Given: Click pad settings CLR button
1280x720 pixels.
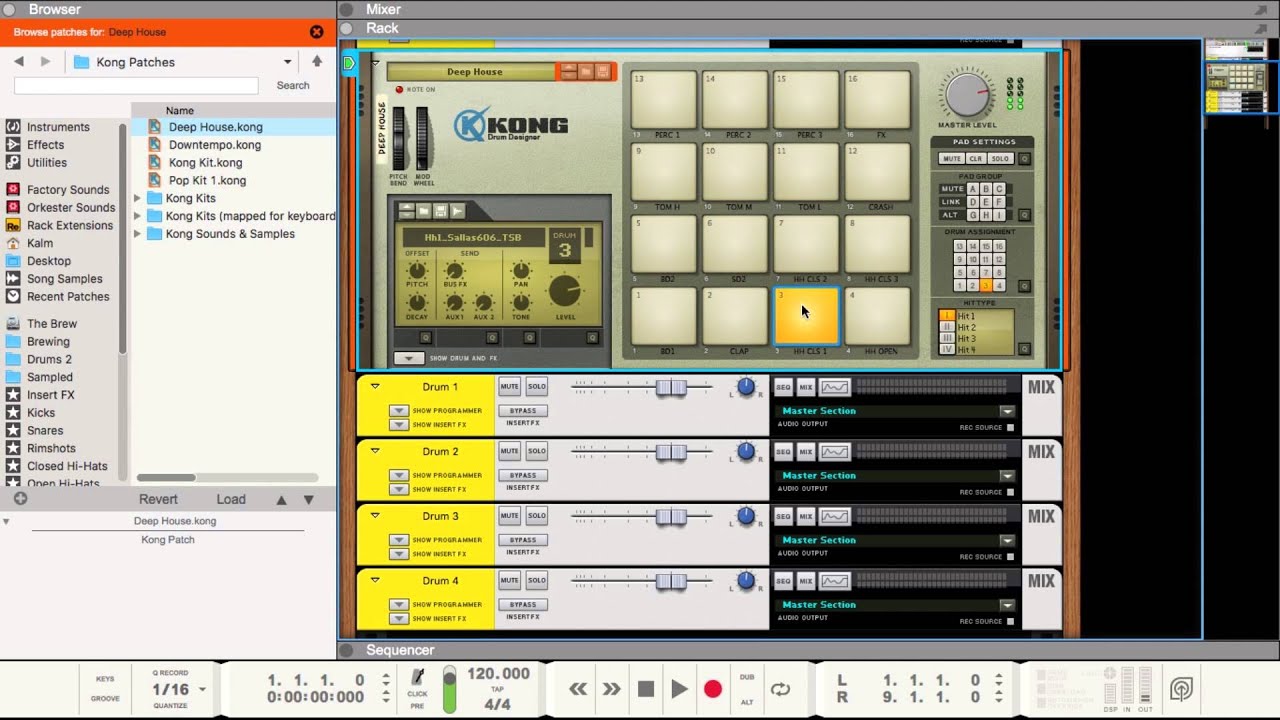Looking at the screenshot, I should click(x=976, y=159).
